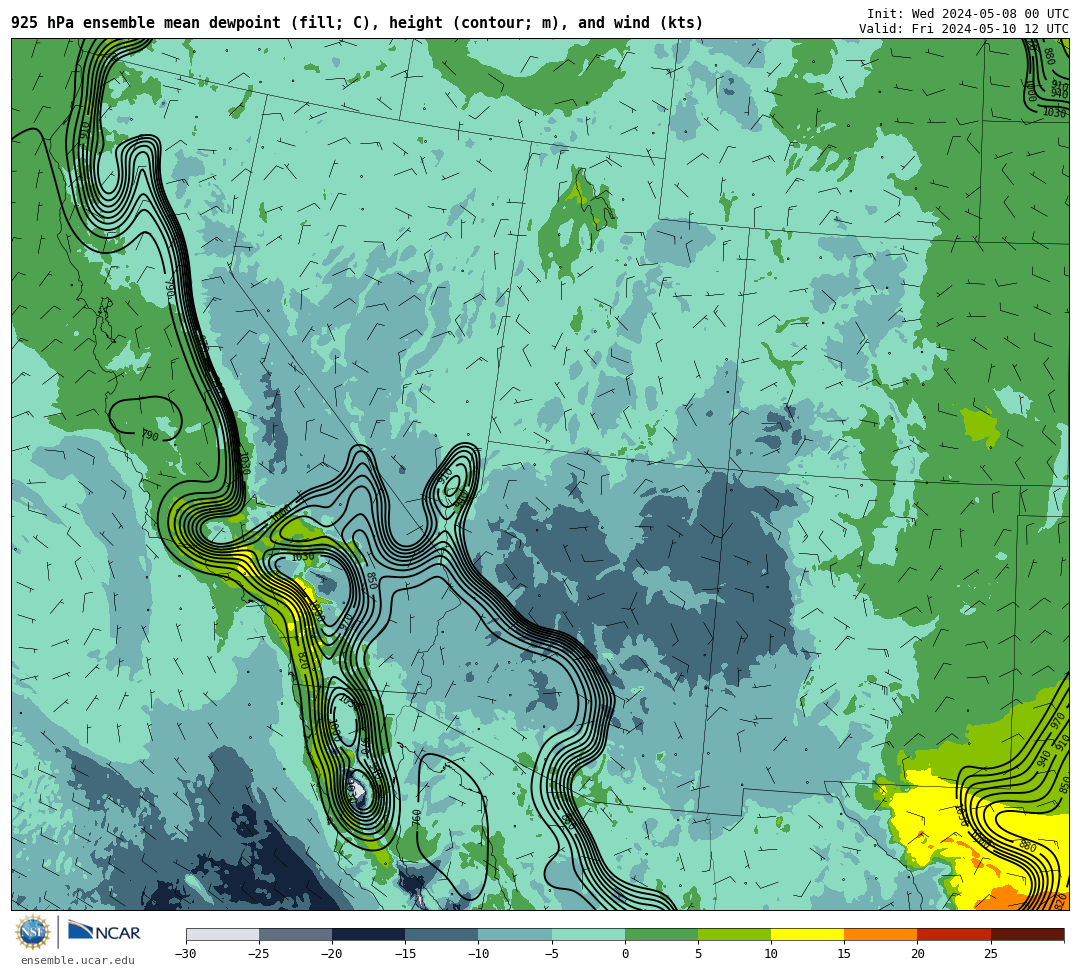Pick the teal -10 to -5 colorbar segment
The width and height of the screenshot is (1080, 973).
point(515,934)
